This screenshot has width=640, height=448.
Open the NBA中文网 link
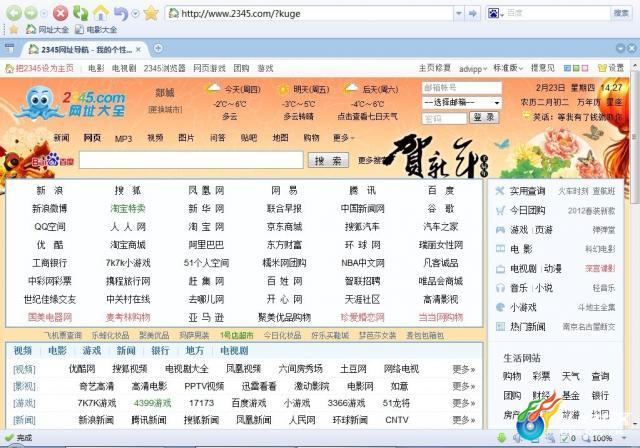[x=362, y=263]
